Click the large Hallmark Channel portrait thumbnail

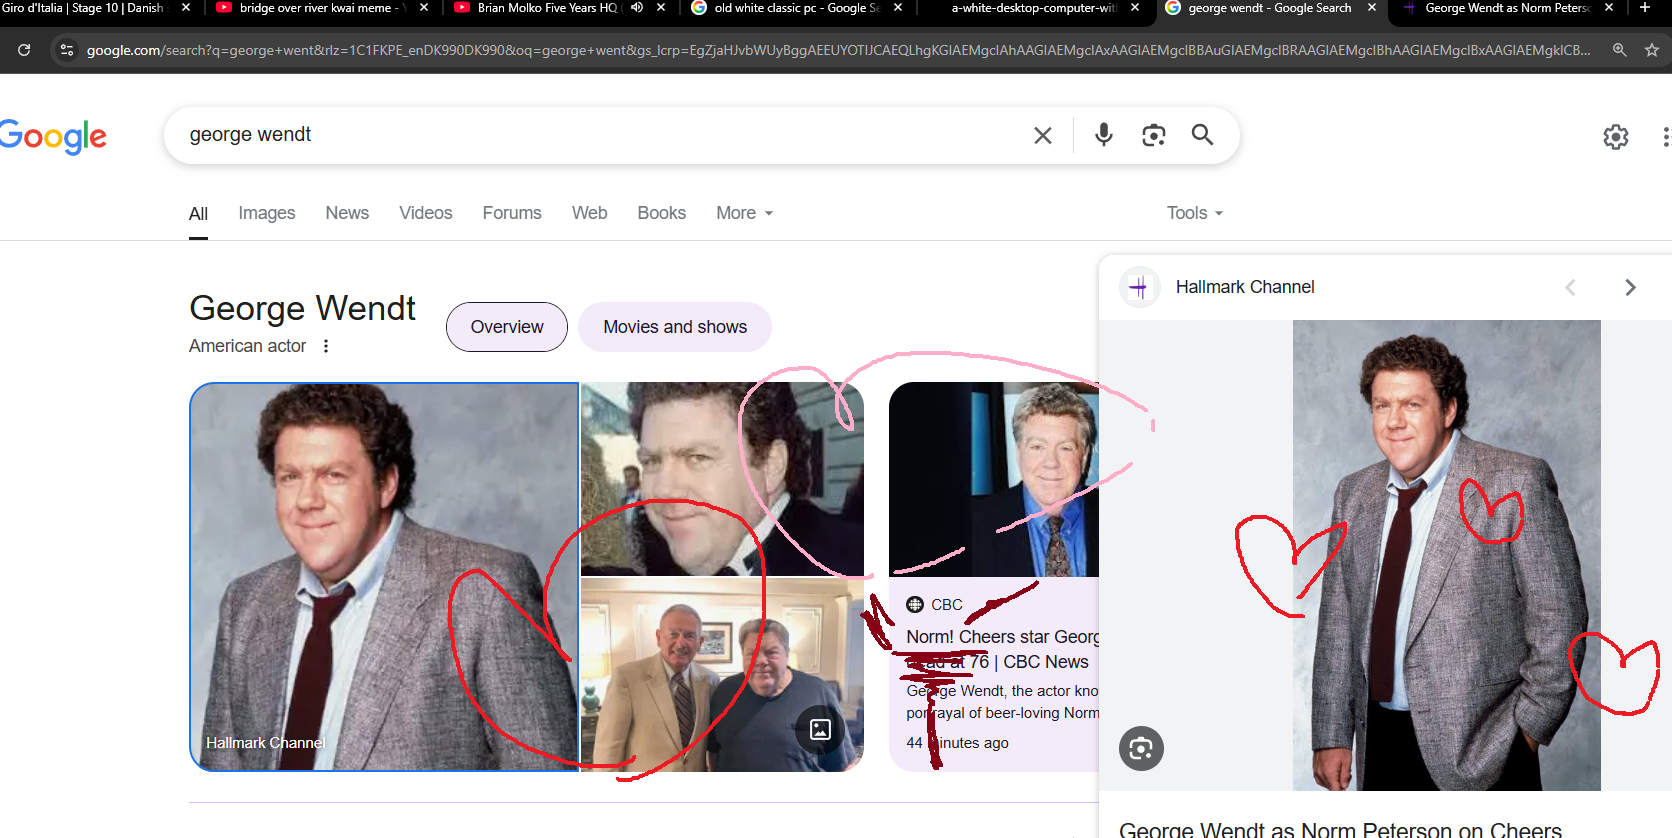coord(384,576)
